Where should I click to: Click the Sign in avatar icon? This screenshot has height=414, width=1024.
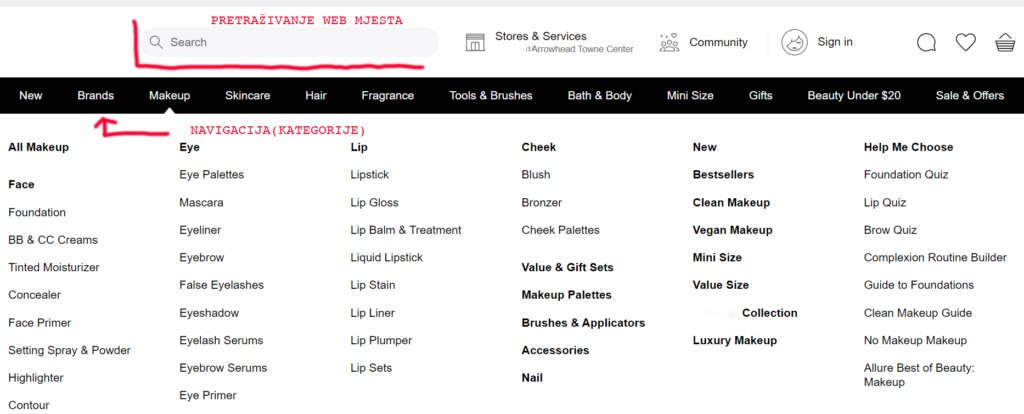[x=794, y=42]
